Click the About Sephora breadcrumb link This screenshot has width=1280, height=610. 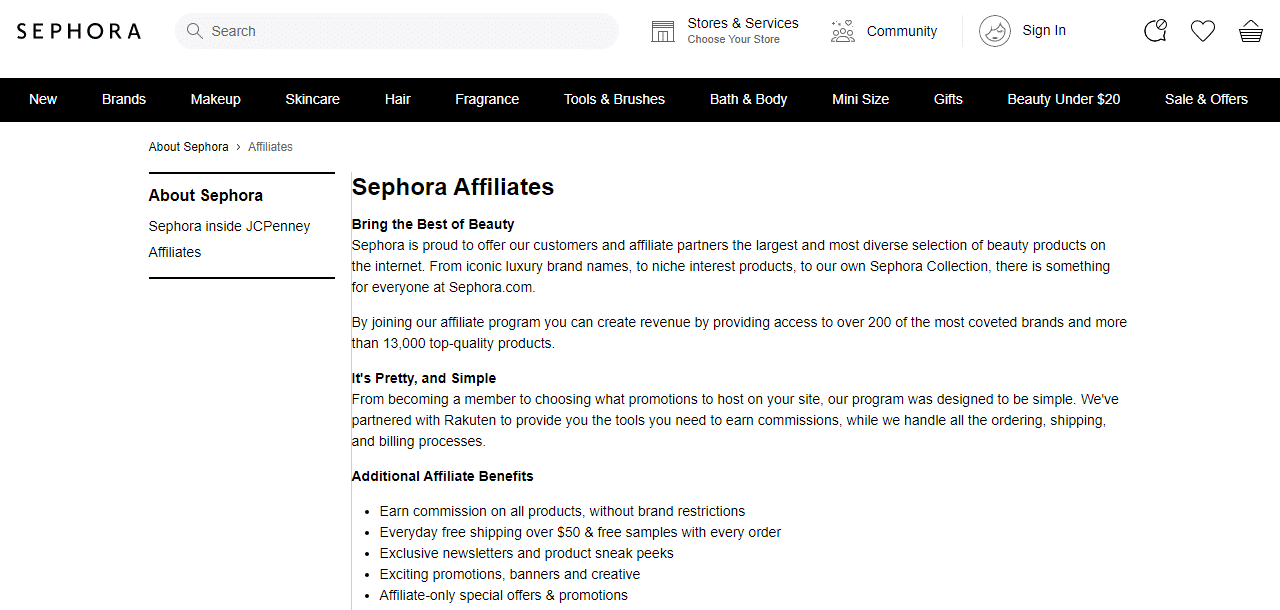pos(189,147)
